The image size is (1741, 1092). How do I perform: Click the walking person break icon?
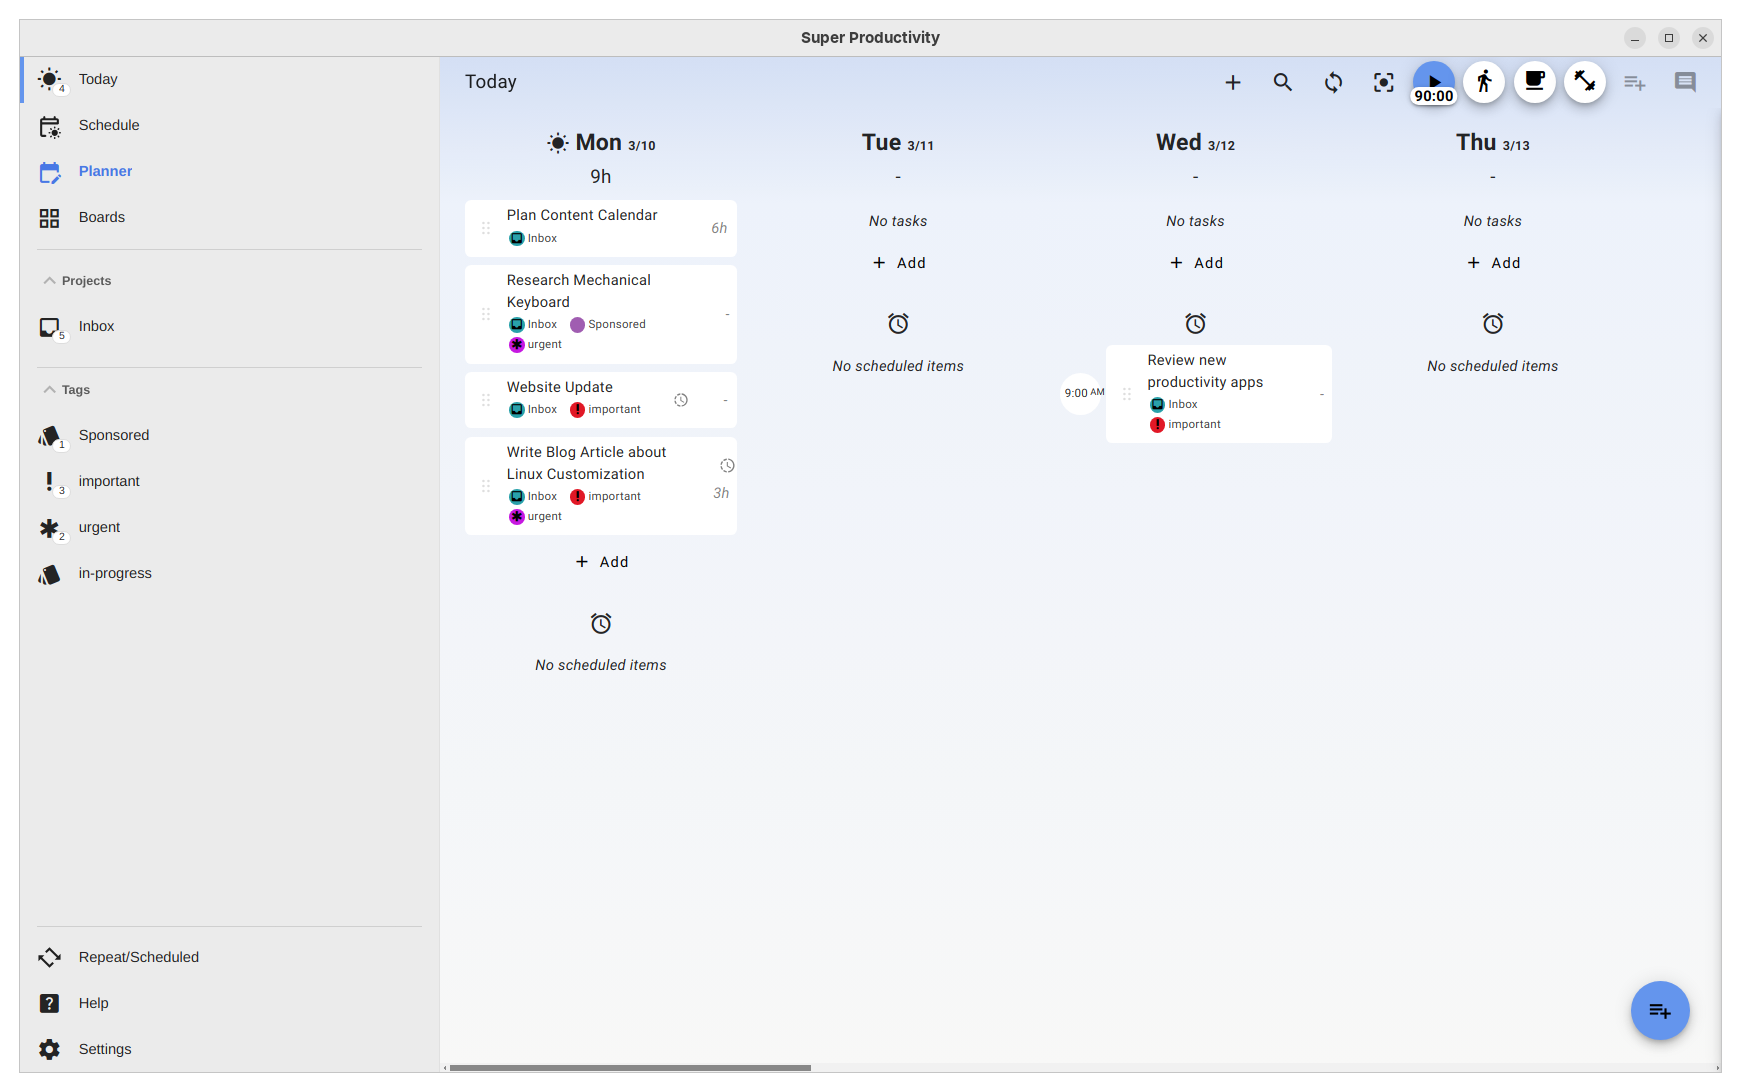pos(1484,82)
